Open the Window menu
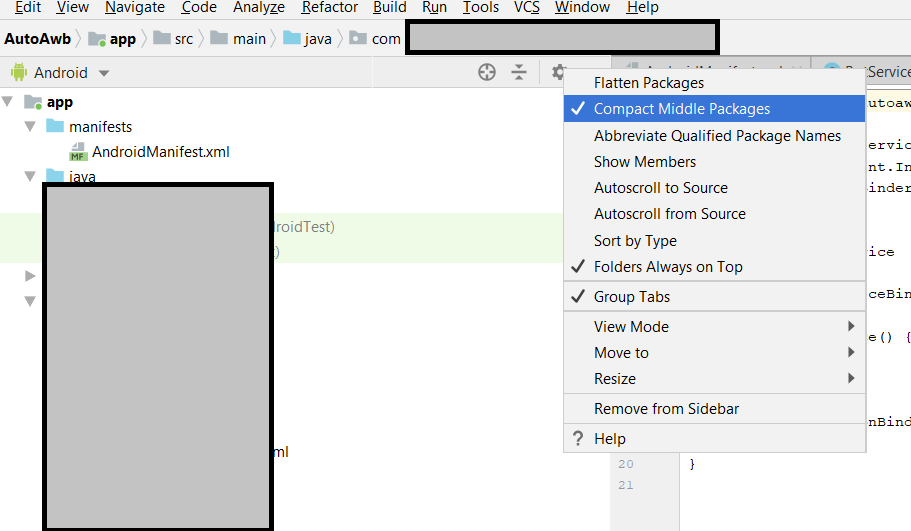 (x=582, y=8)
